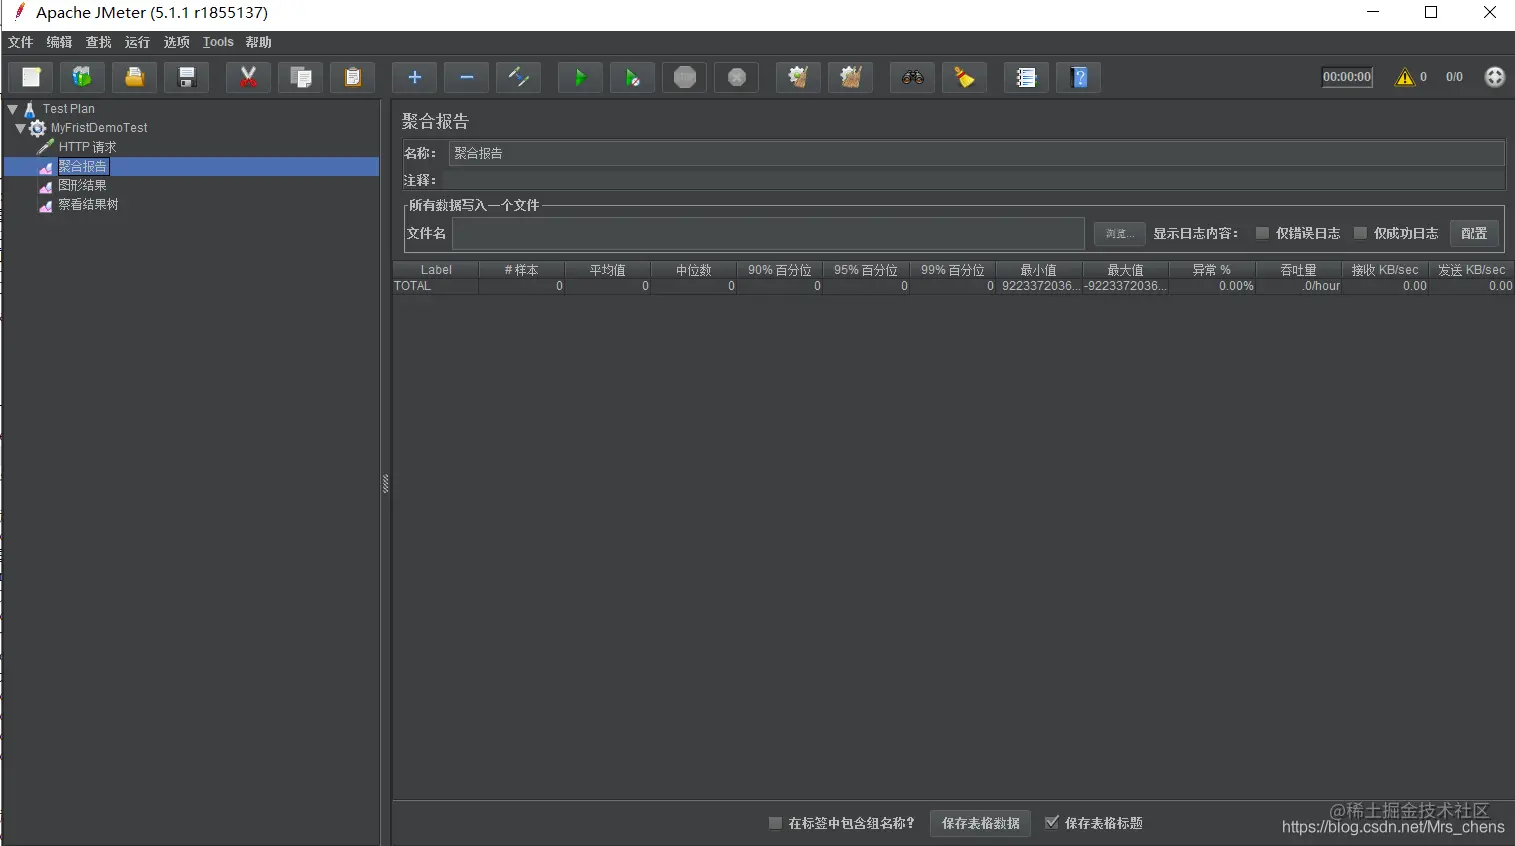Check 在标签中包含组名称 option
Screen dimensions: 1515x846
tap(775, 823)
